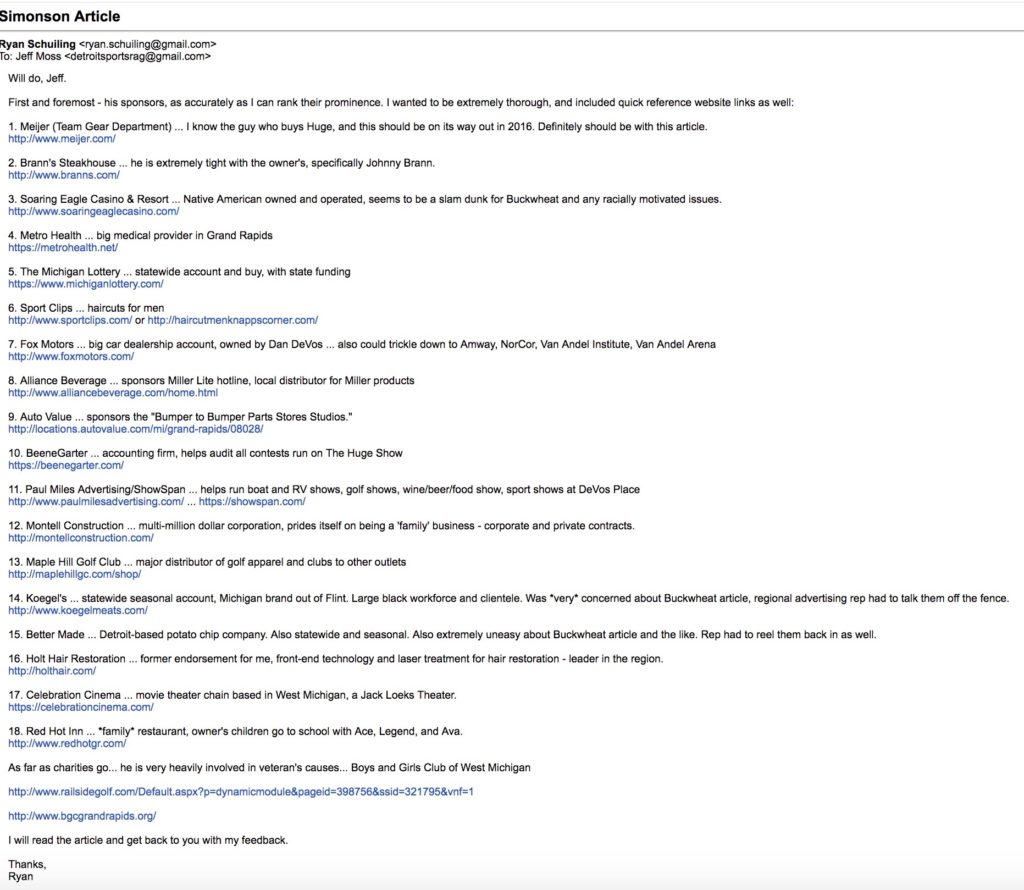The image size is (1024, 890).
Task: Open the redhotgr.com link
Action: click(x=67, y=743)
